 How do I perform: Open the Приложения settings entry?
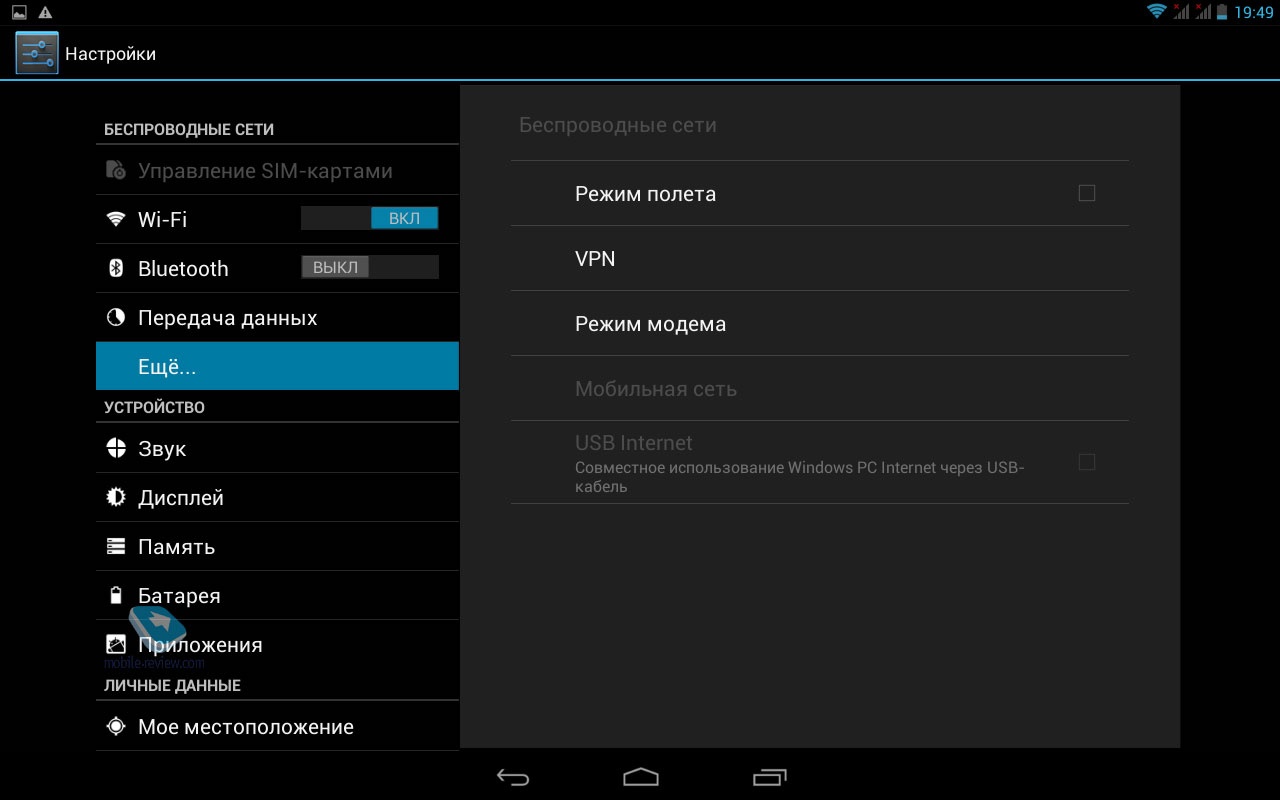[x=277, y=645]
